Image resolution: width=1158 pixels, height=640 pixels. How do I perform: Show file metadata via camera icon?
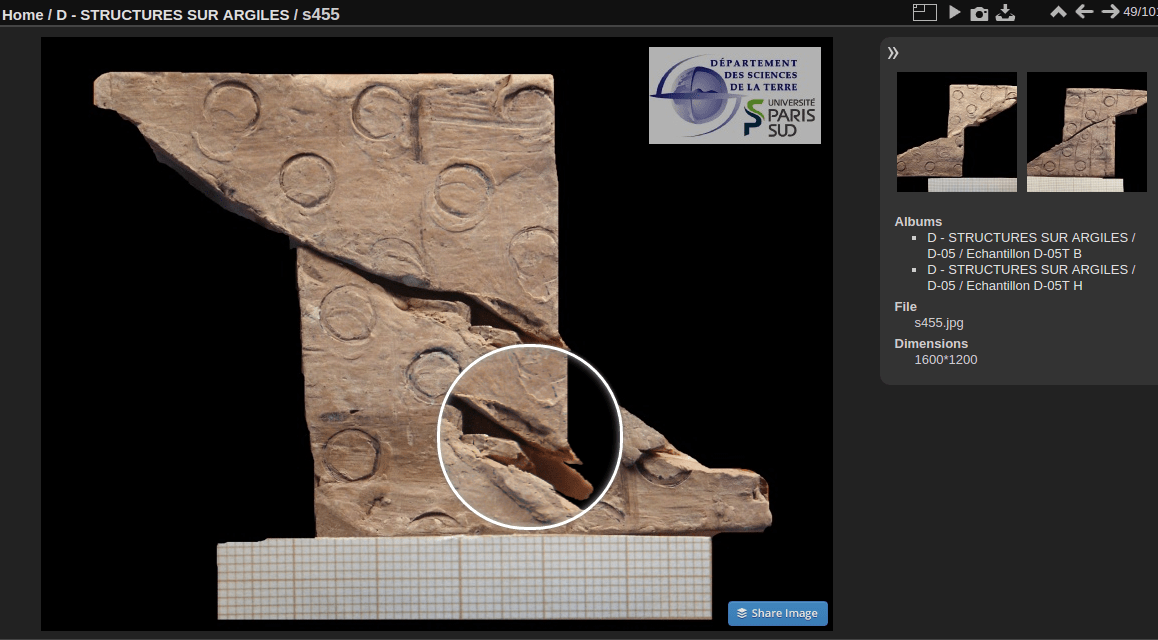tap(980, 13)
